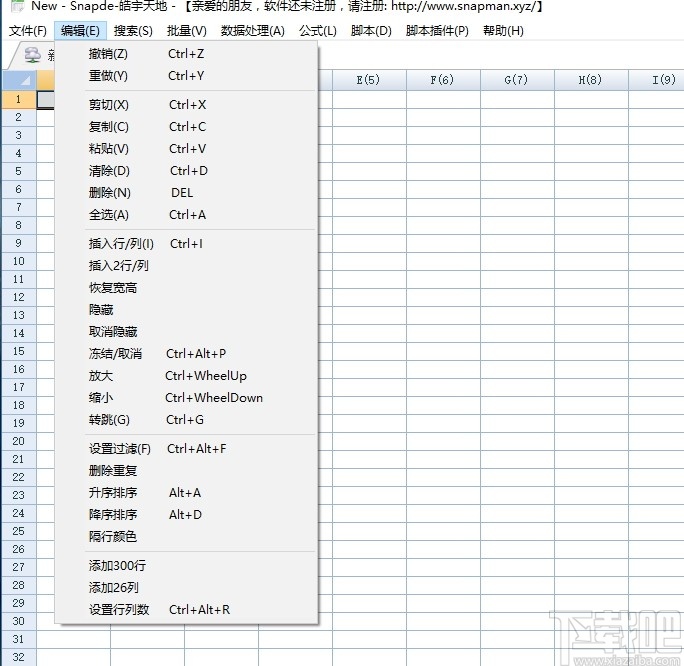Image resolution: width=684 pixels, height=666 pixels.
Task: Select column header E(5)
Action: (369, 80)
